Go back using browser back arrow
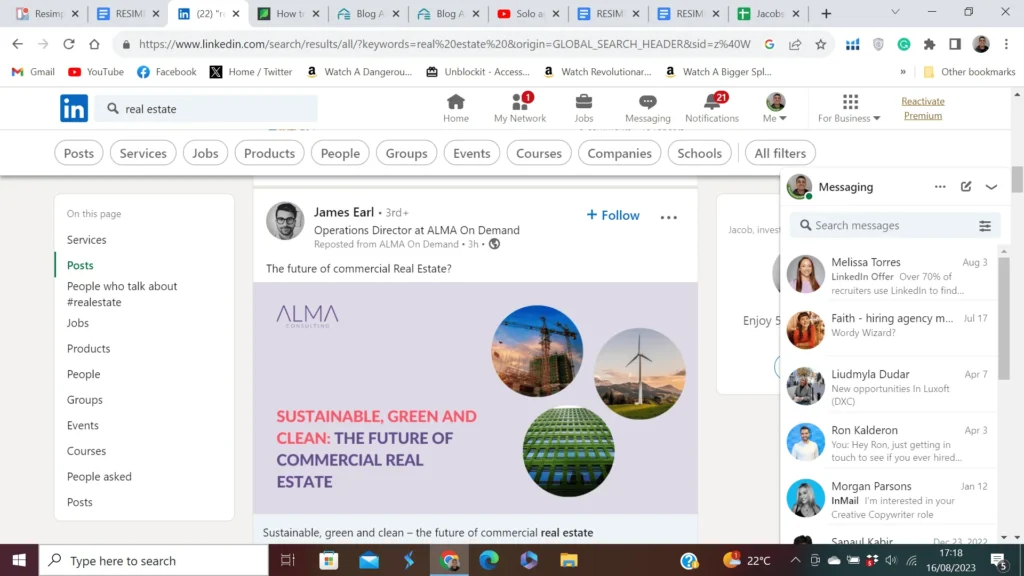Viewport: 1024px width, 576px height. point(18,44)
